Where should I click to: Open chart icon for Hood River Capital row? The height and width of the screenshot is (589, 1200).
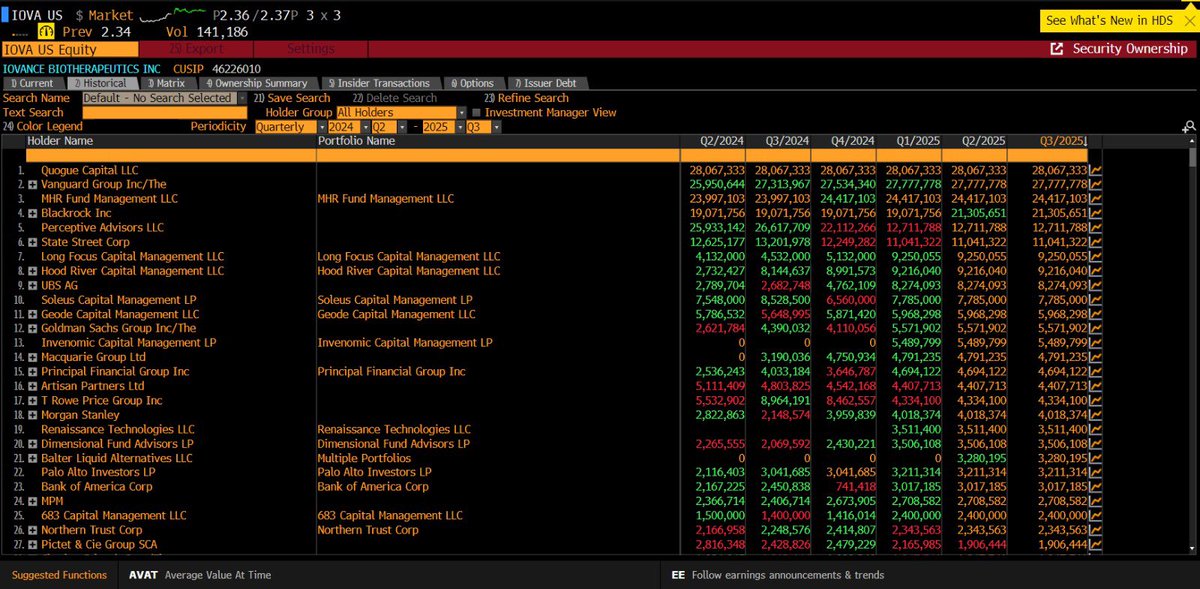(1095, 271)
